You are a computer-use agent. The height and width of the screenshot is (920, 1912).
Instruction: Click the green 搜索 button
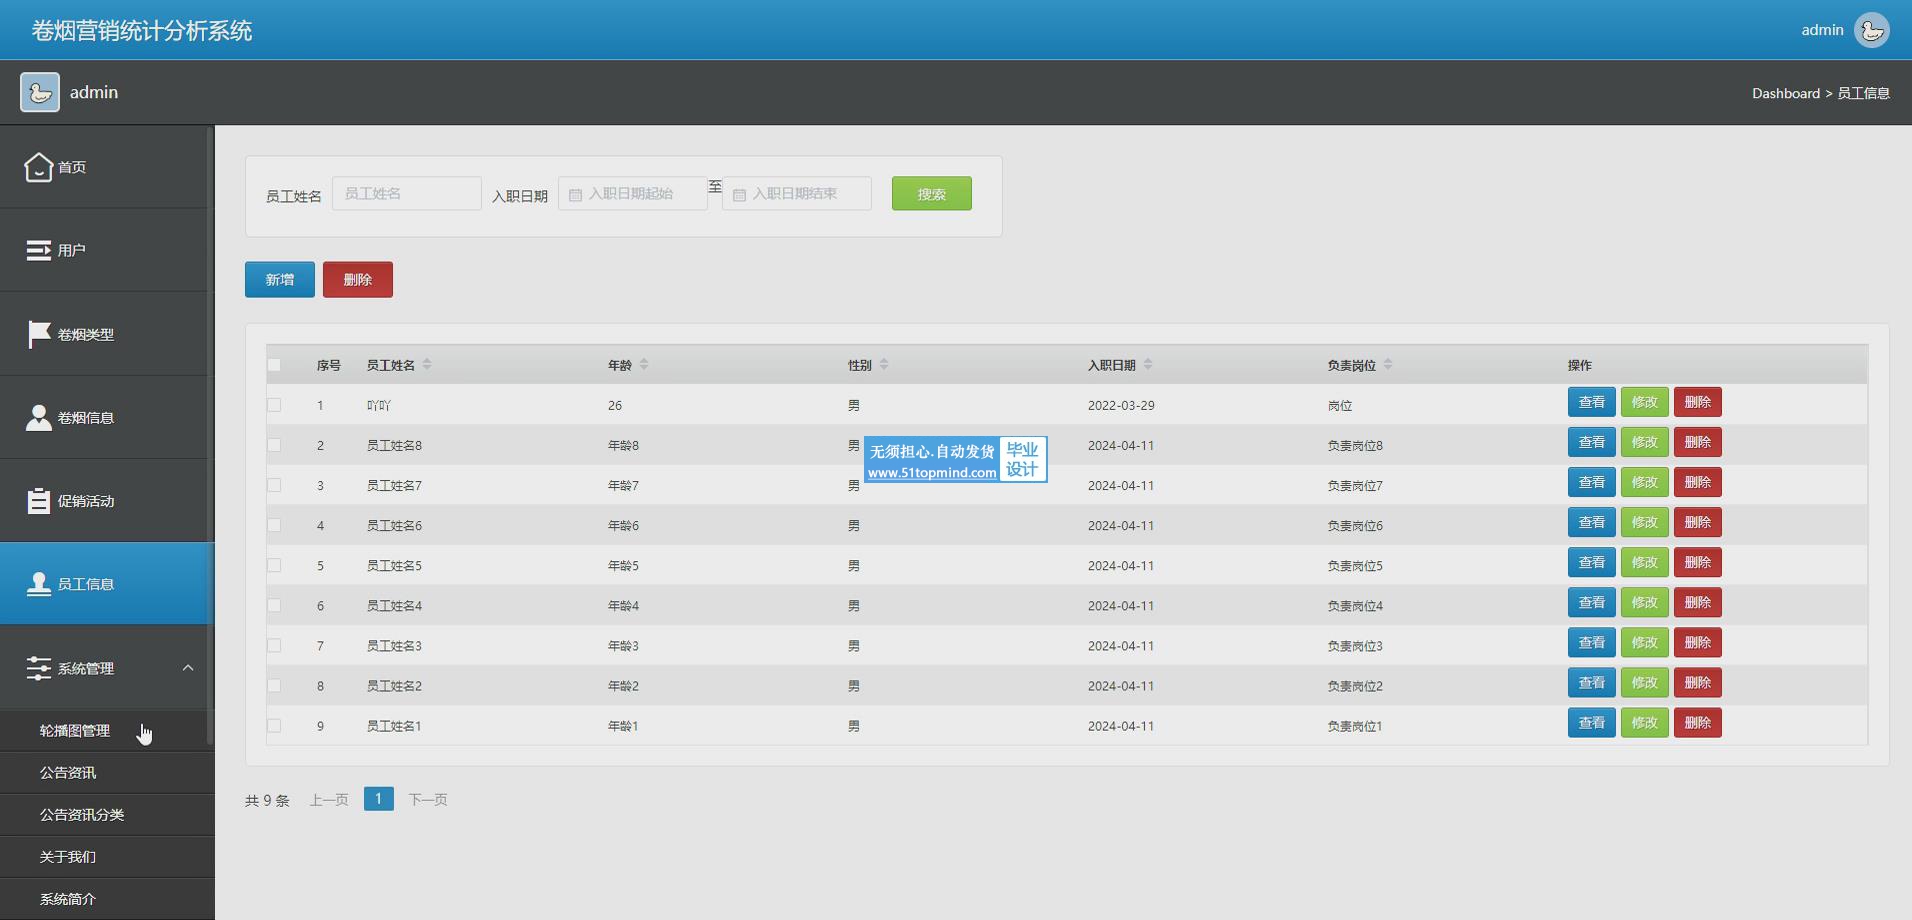pos(931,194)
